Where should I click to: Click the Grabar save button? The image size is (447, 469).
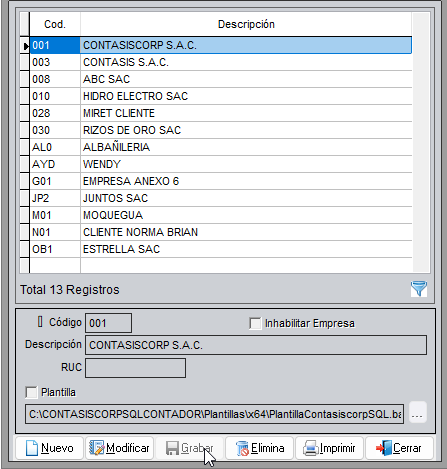(x=189, y=448)
